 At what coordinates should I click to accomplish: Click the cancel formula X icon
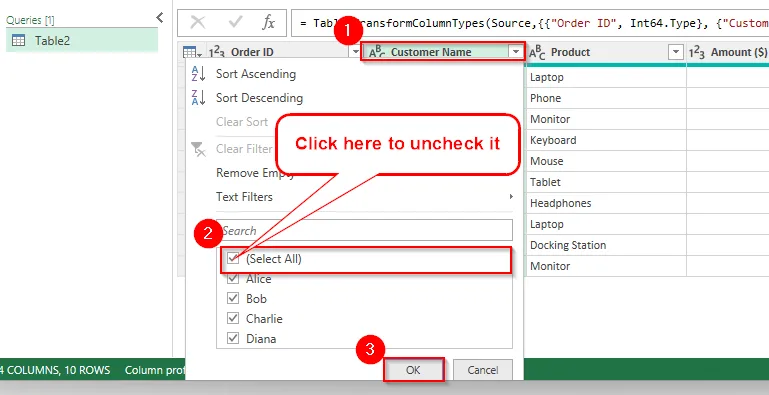click(198, 23)
